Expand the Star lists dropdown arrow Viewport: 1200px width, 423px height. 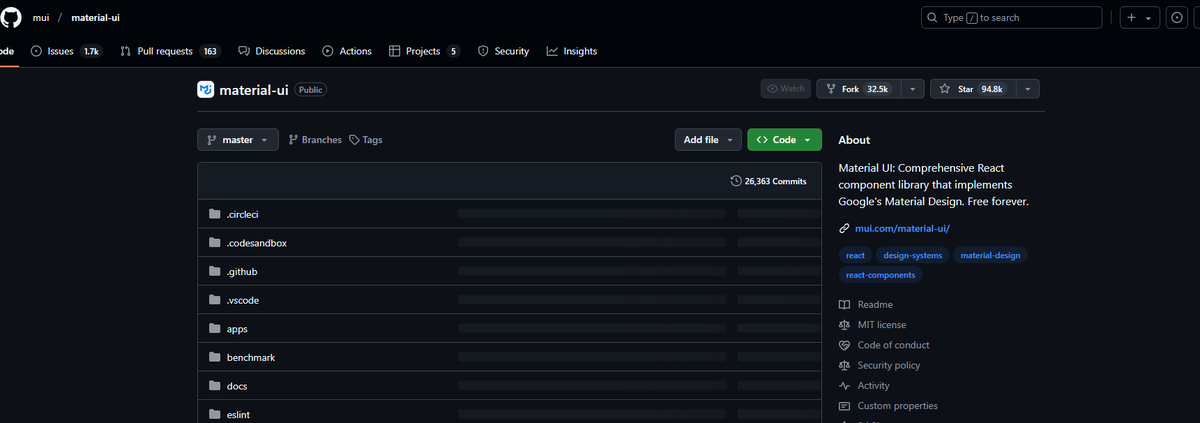pyautogui.click(x=1028, y=89)
